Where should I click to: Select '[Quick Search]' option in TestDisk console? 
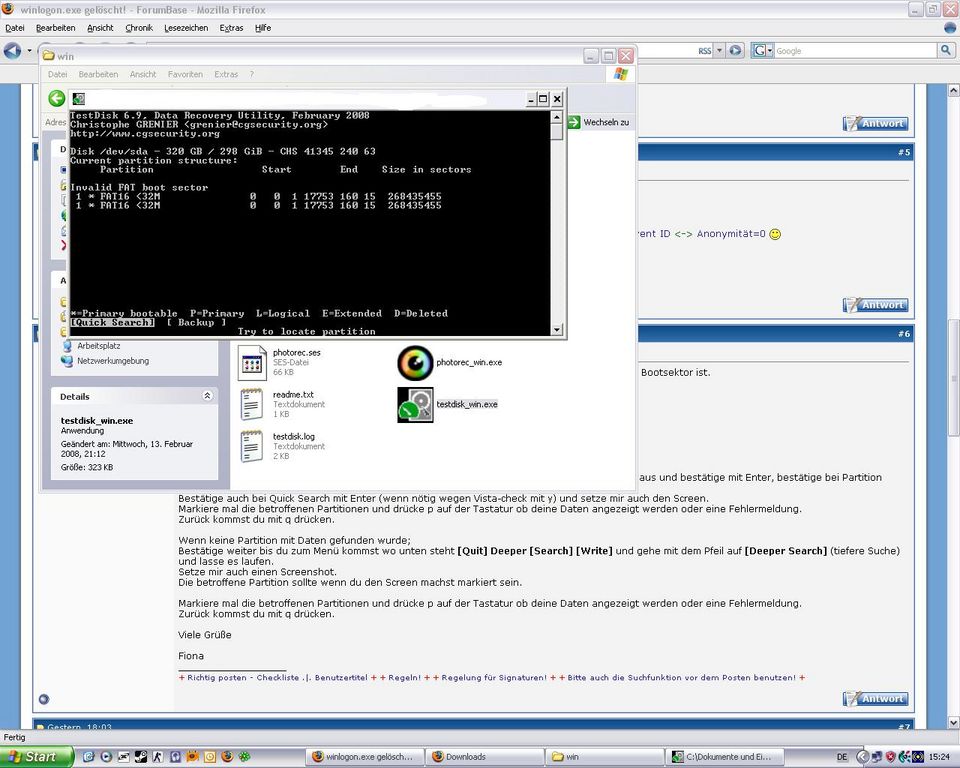click(x=112, y=322)
